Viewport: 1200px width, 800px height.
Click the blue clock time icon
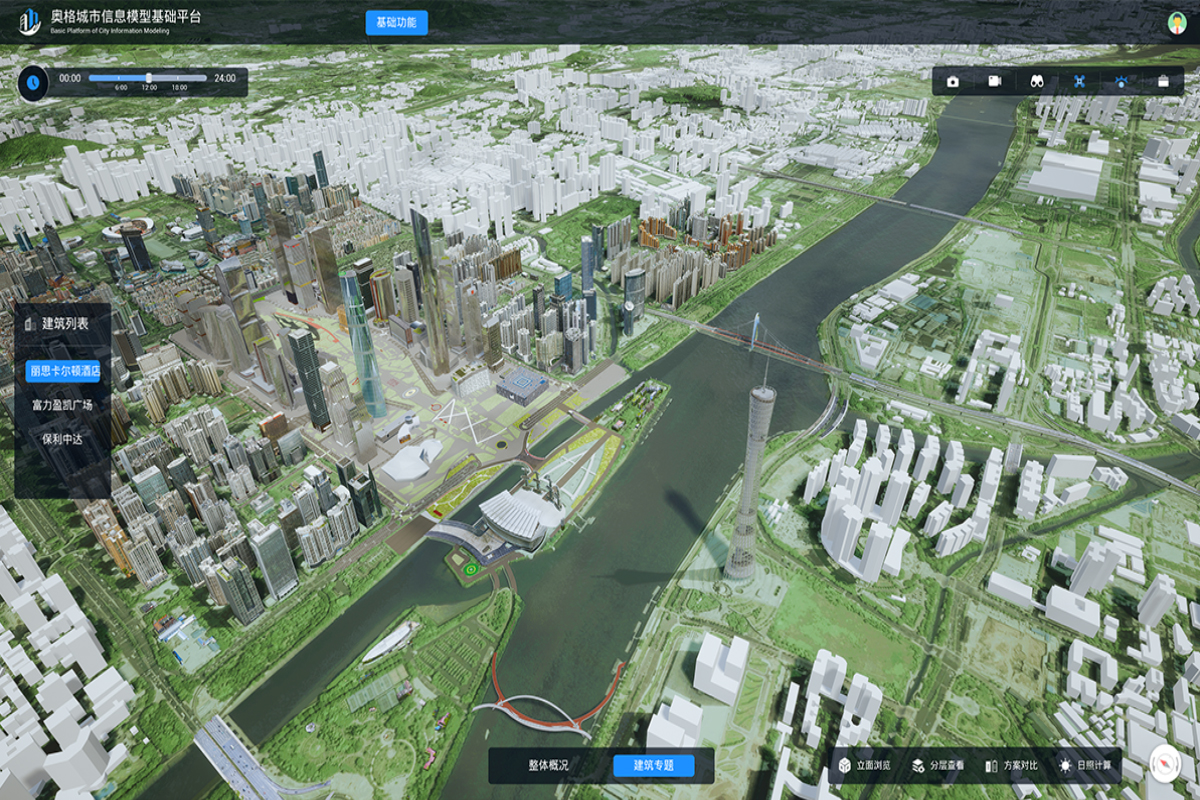[34, 82]
